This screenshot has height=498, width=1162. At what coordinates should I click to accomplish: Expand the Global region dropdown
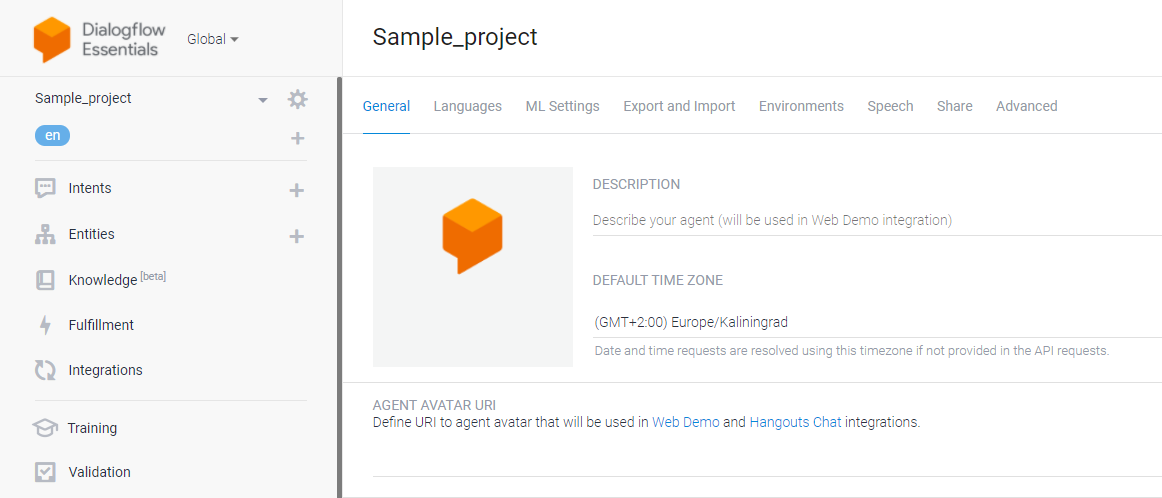tap(213, 39)
